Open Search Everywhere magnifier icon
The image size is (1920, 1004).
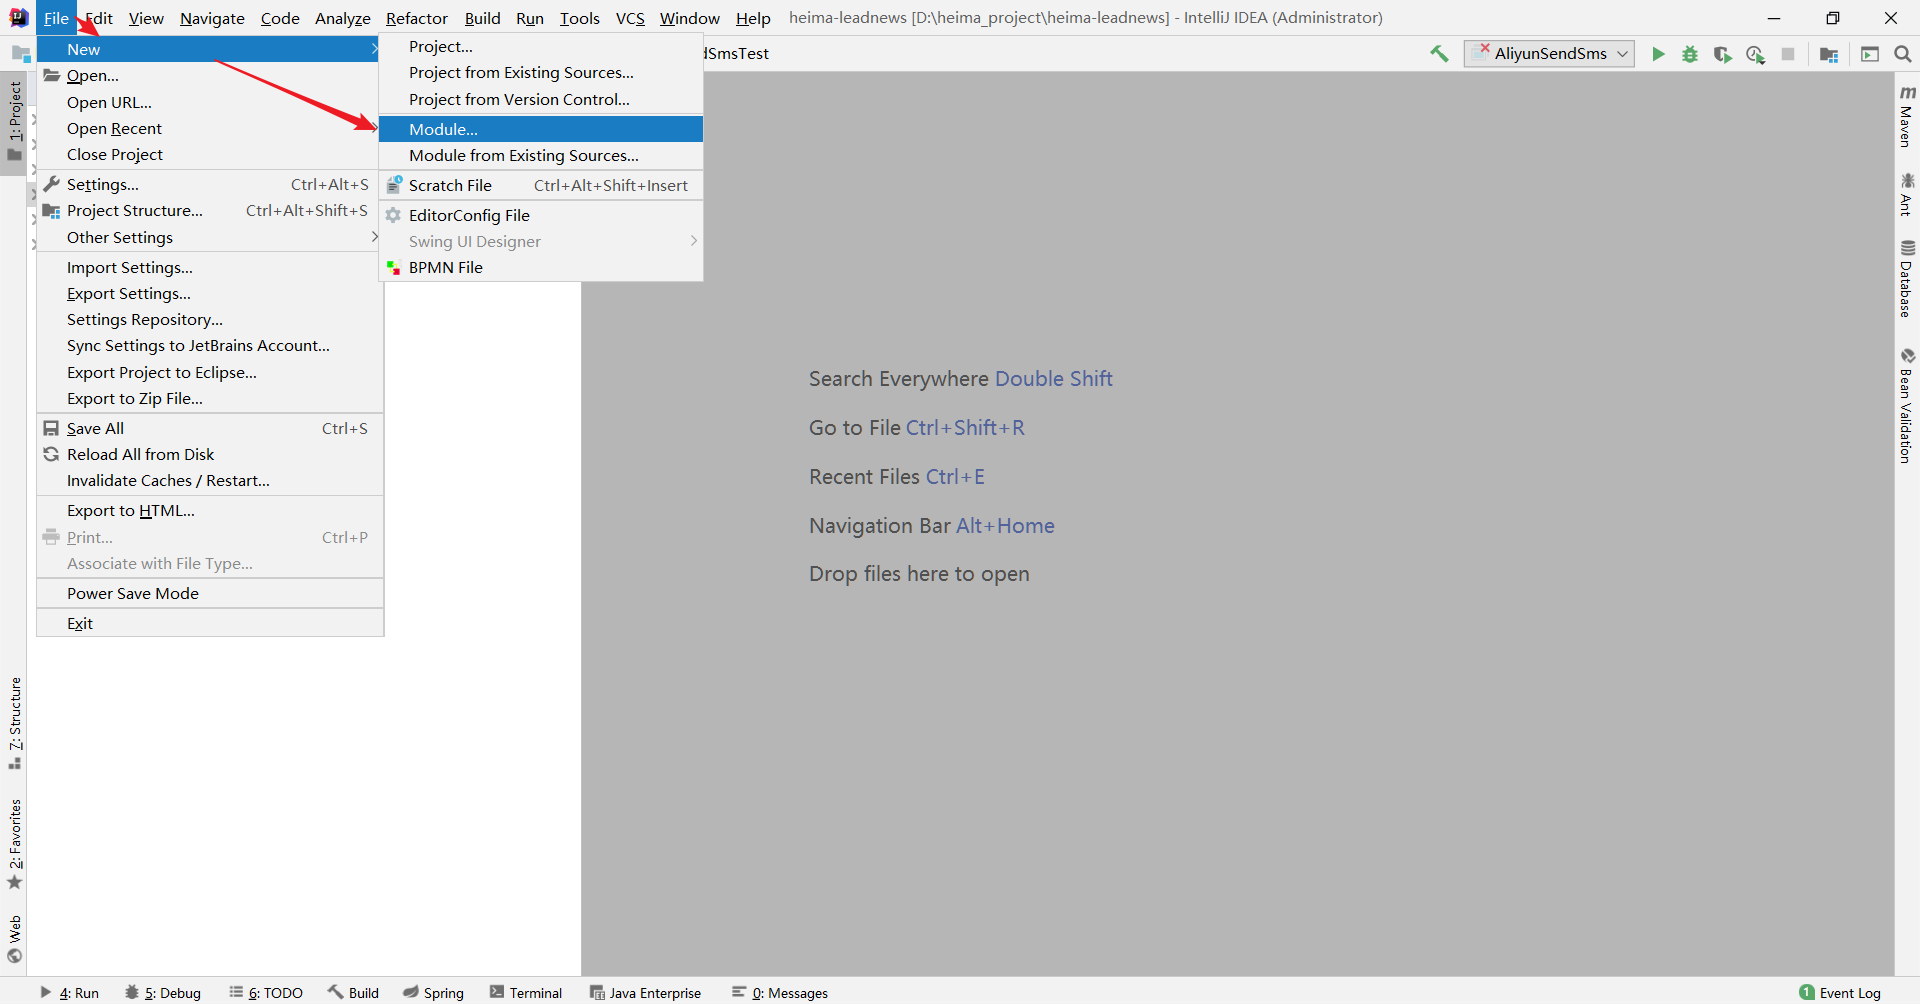tap(1903, 54)
